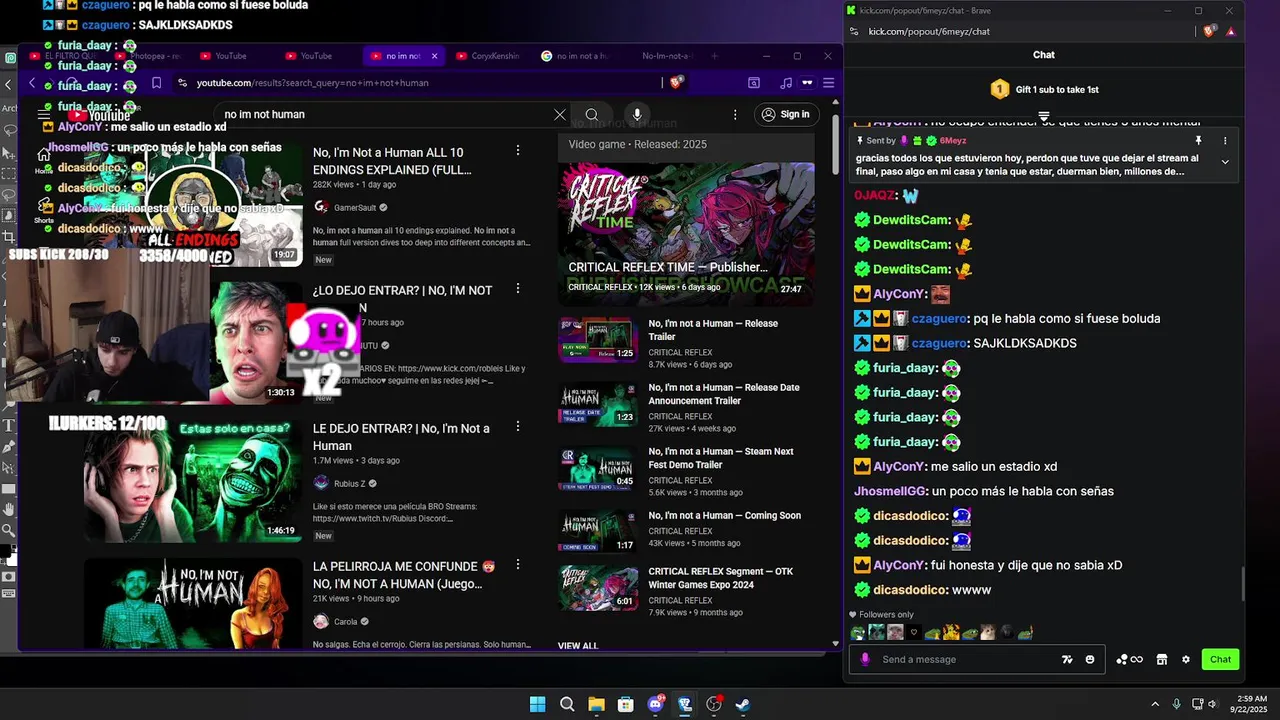Click the YouTube Sign in button
1280x720 pixels.
tap(785, 115)
